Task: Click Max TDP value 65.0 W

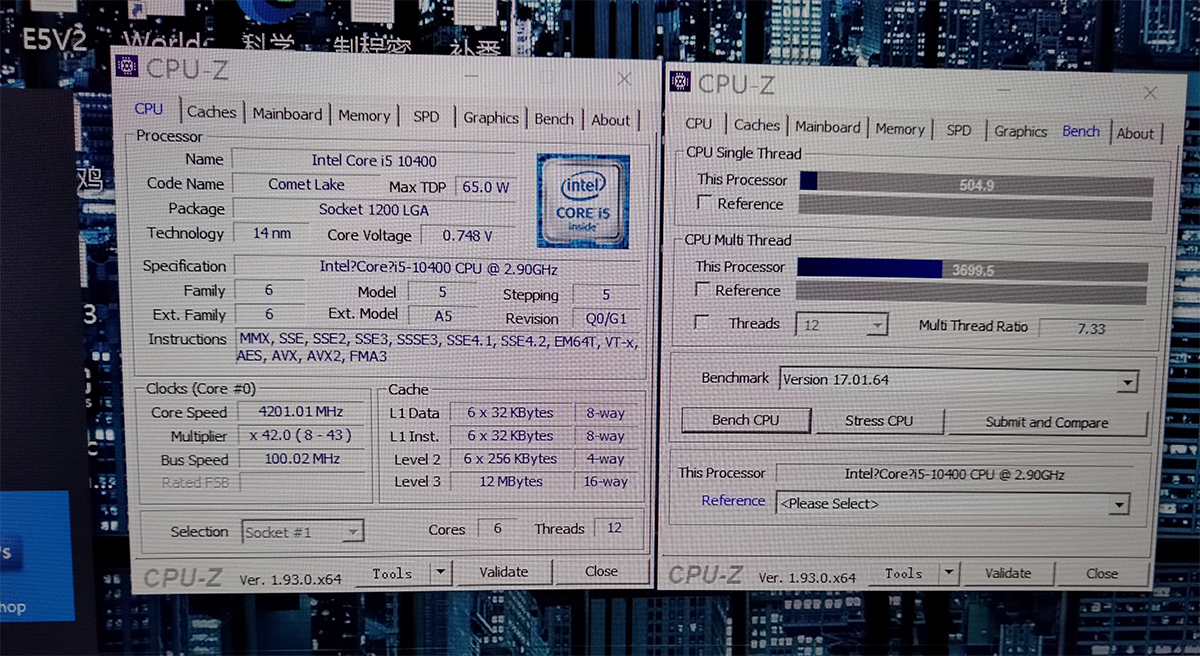Action: pyautogui.click(x=485, y=187)
